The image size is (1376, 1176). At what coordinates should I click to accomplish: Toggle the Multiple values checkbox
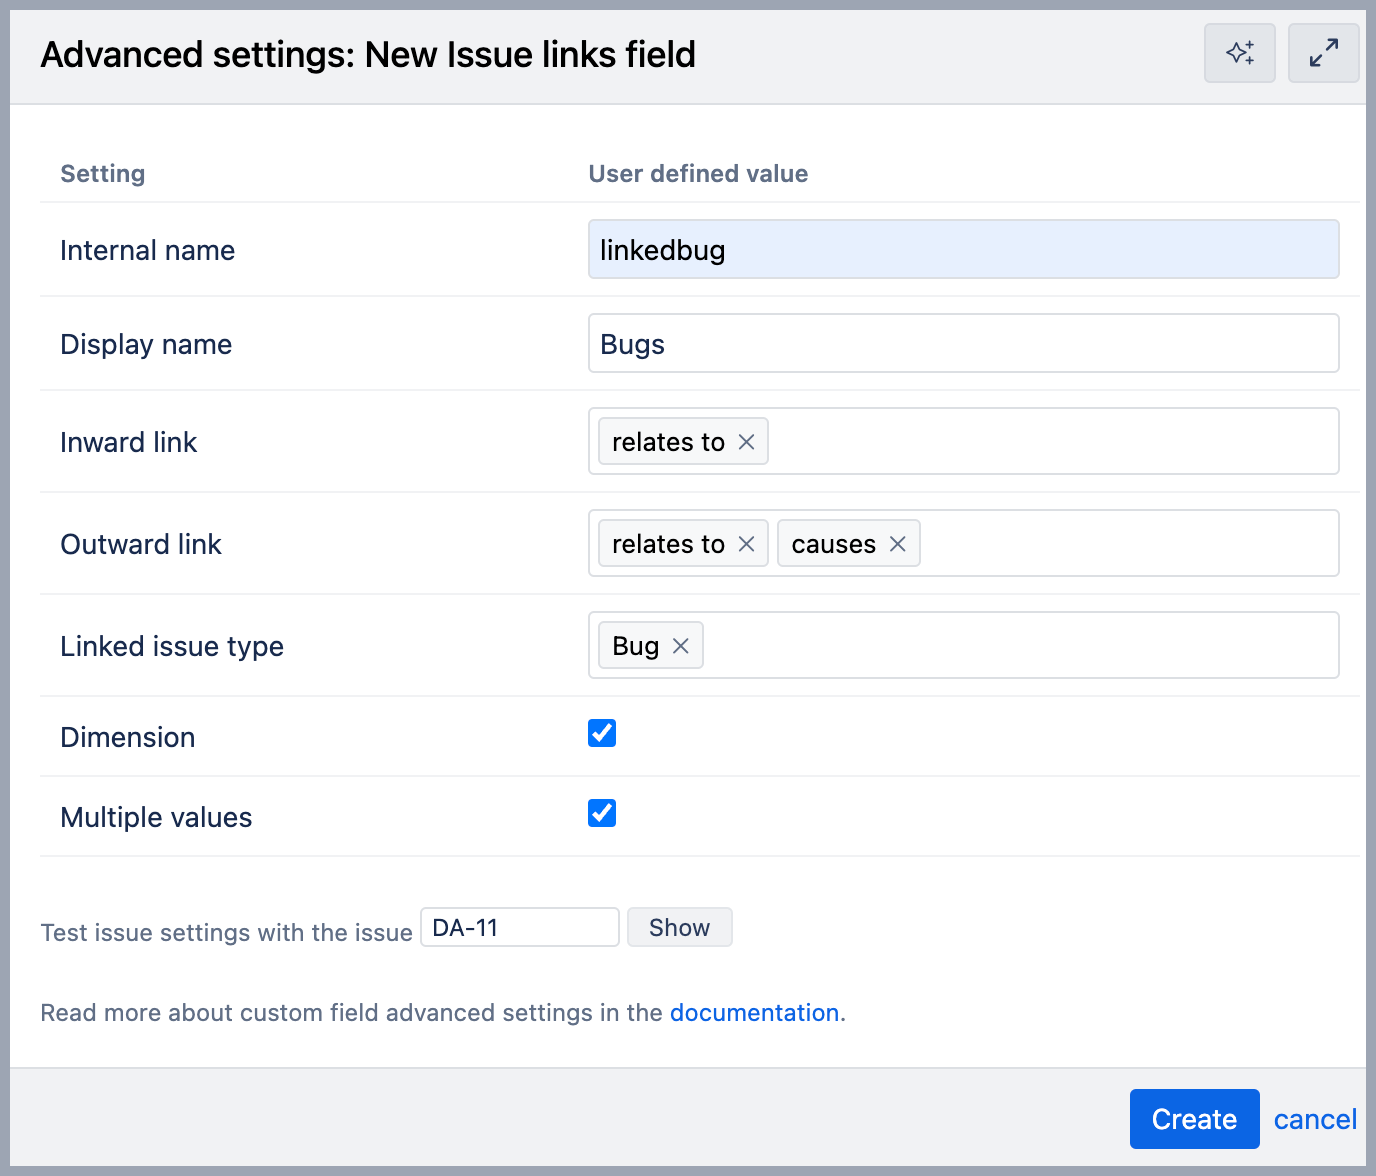click(x=602, y=813)
